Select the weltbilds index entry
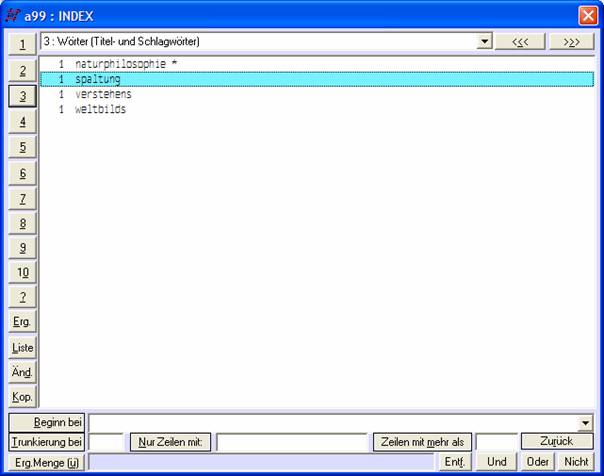604x476 pixels. click(x=317, y=109)
